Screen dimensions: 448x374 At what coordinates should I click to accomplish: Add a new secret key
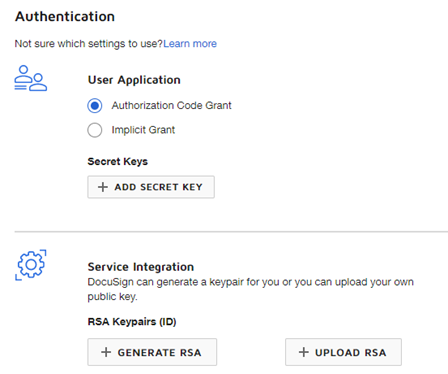tap(151, 187)
